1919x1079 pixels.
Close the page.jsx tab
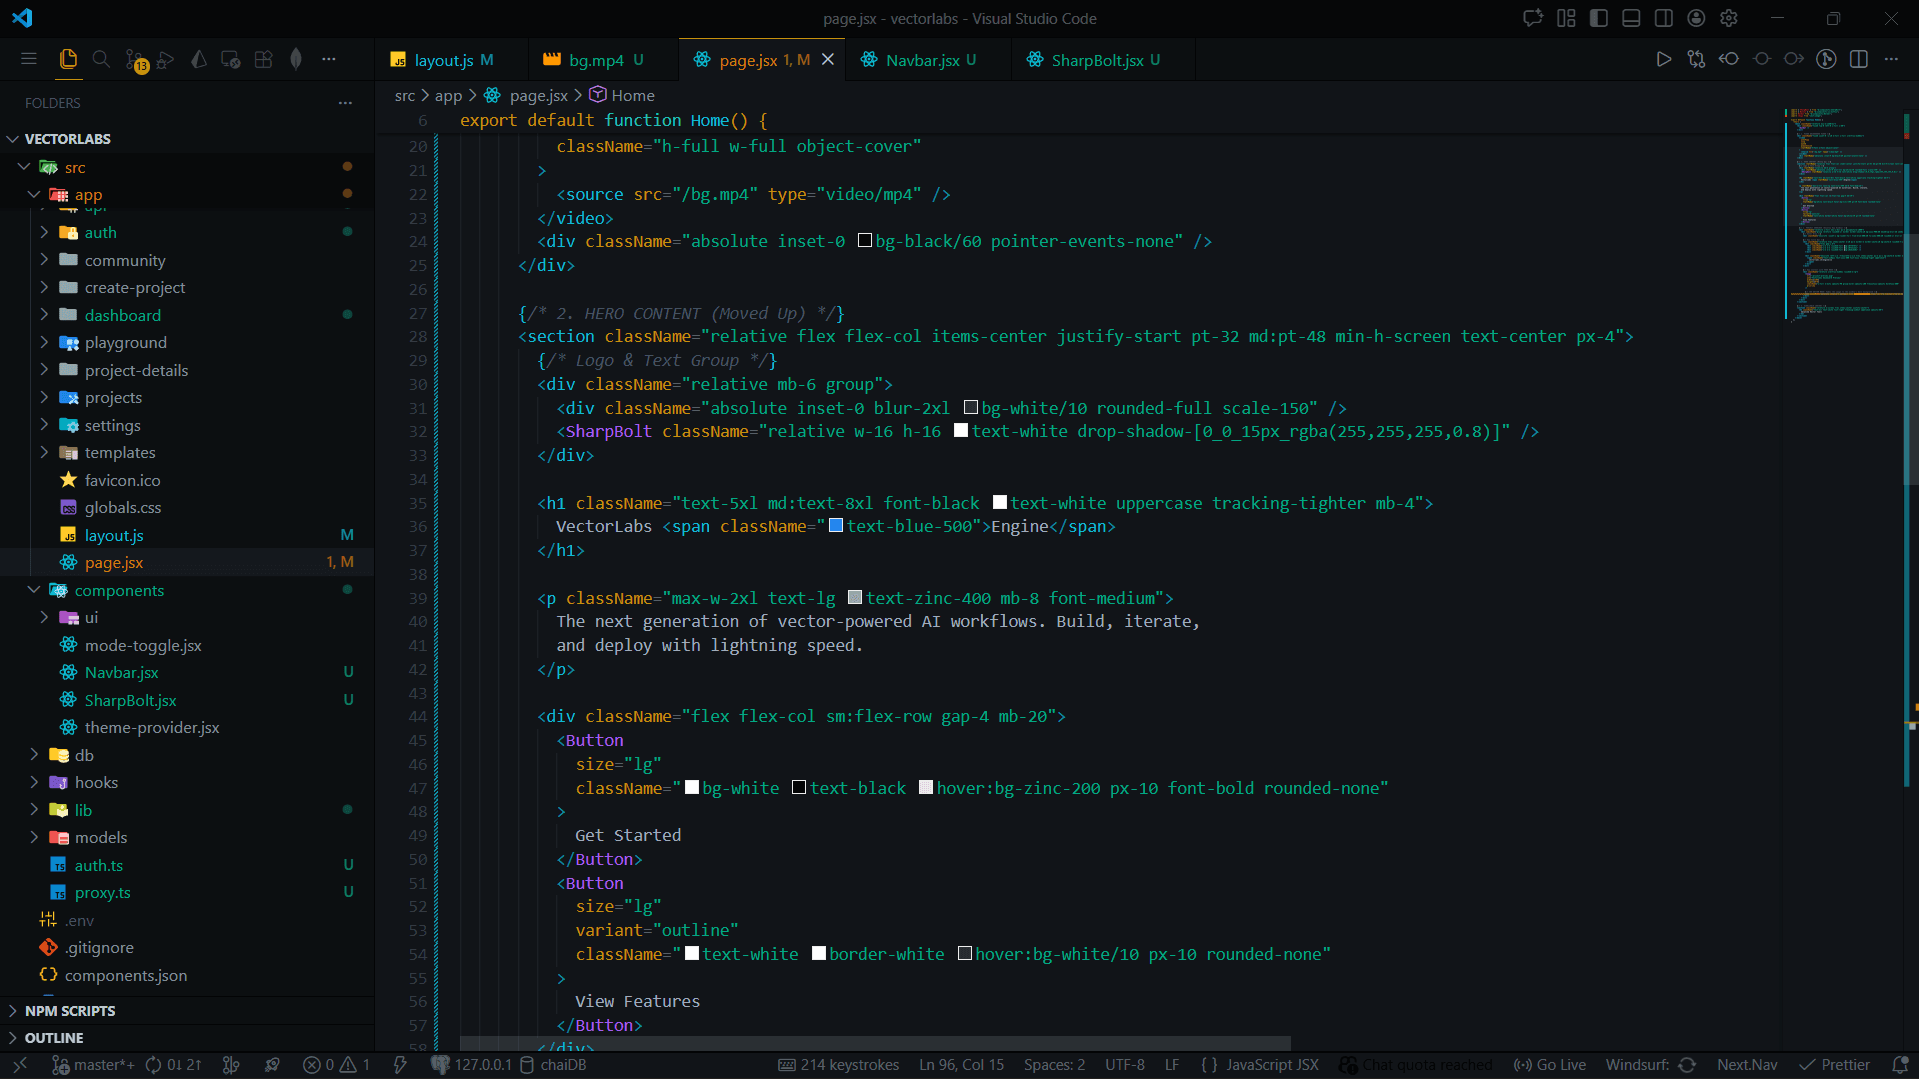pyautogui.click(x=828, y=60)
